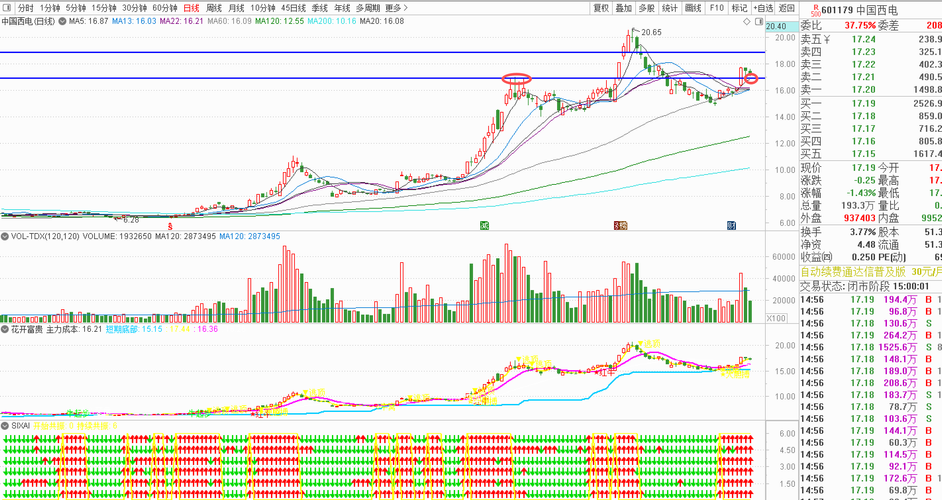Switch to 周线 weekly chart

(214, 8)
